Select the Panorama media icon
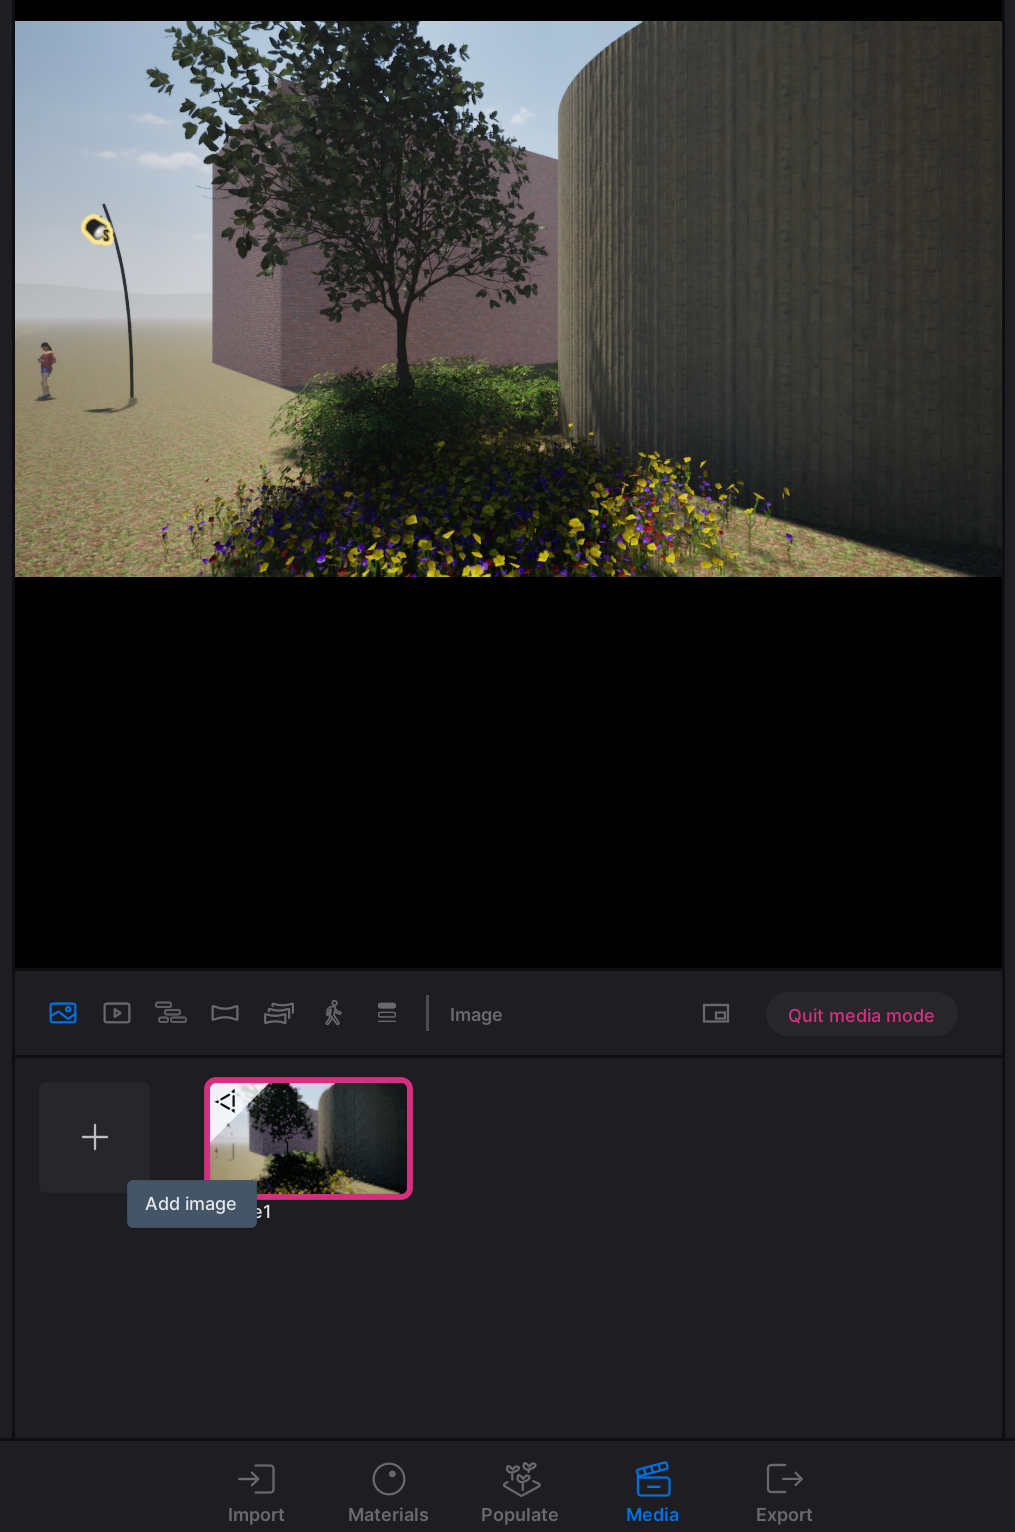Image resolution: width=1015 pixels, height=1532 pixels. [225, 1013]
